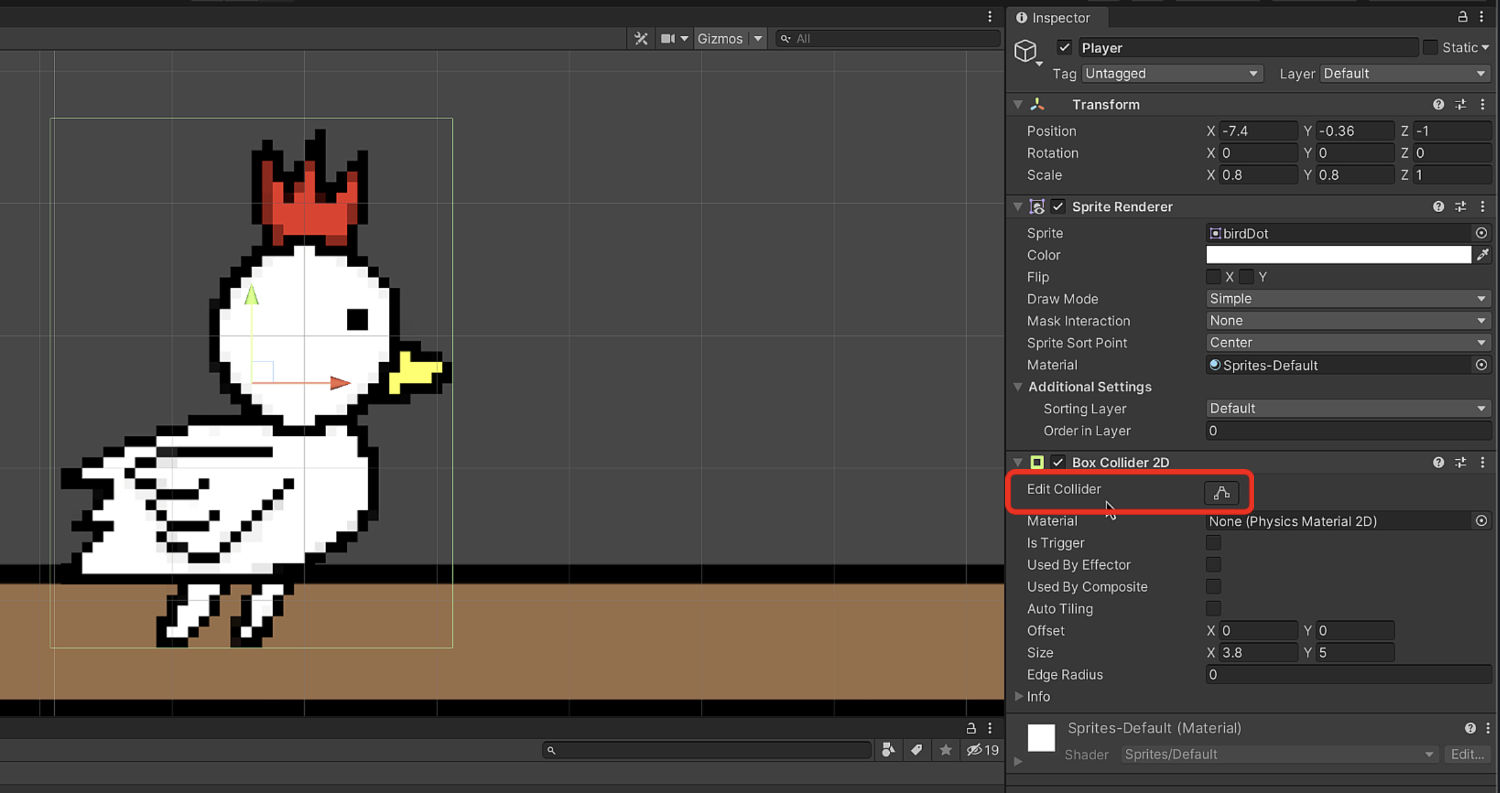Open the scene tools settings icon

click(x=641, y=39)
